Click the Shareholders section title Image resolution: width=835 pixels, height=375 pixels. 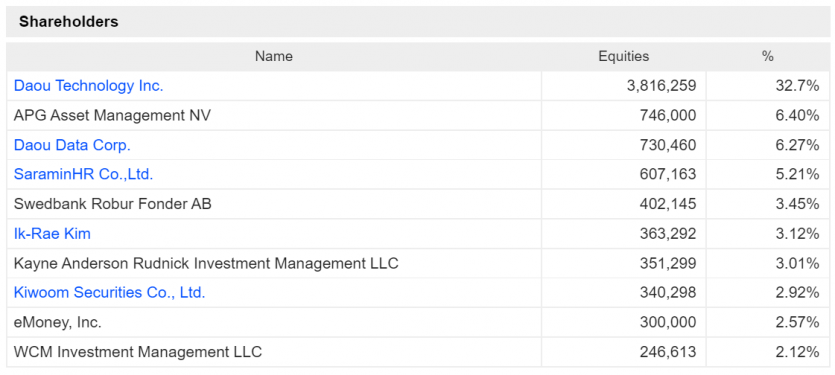coord(69,22)
